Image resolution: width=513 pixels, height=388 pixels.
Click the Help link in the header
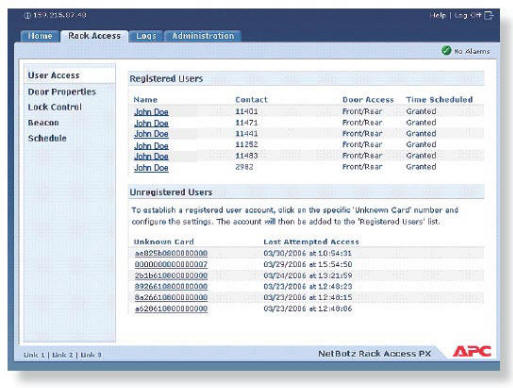[437, 15]
